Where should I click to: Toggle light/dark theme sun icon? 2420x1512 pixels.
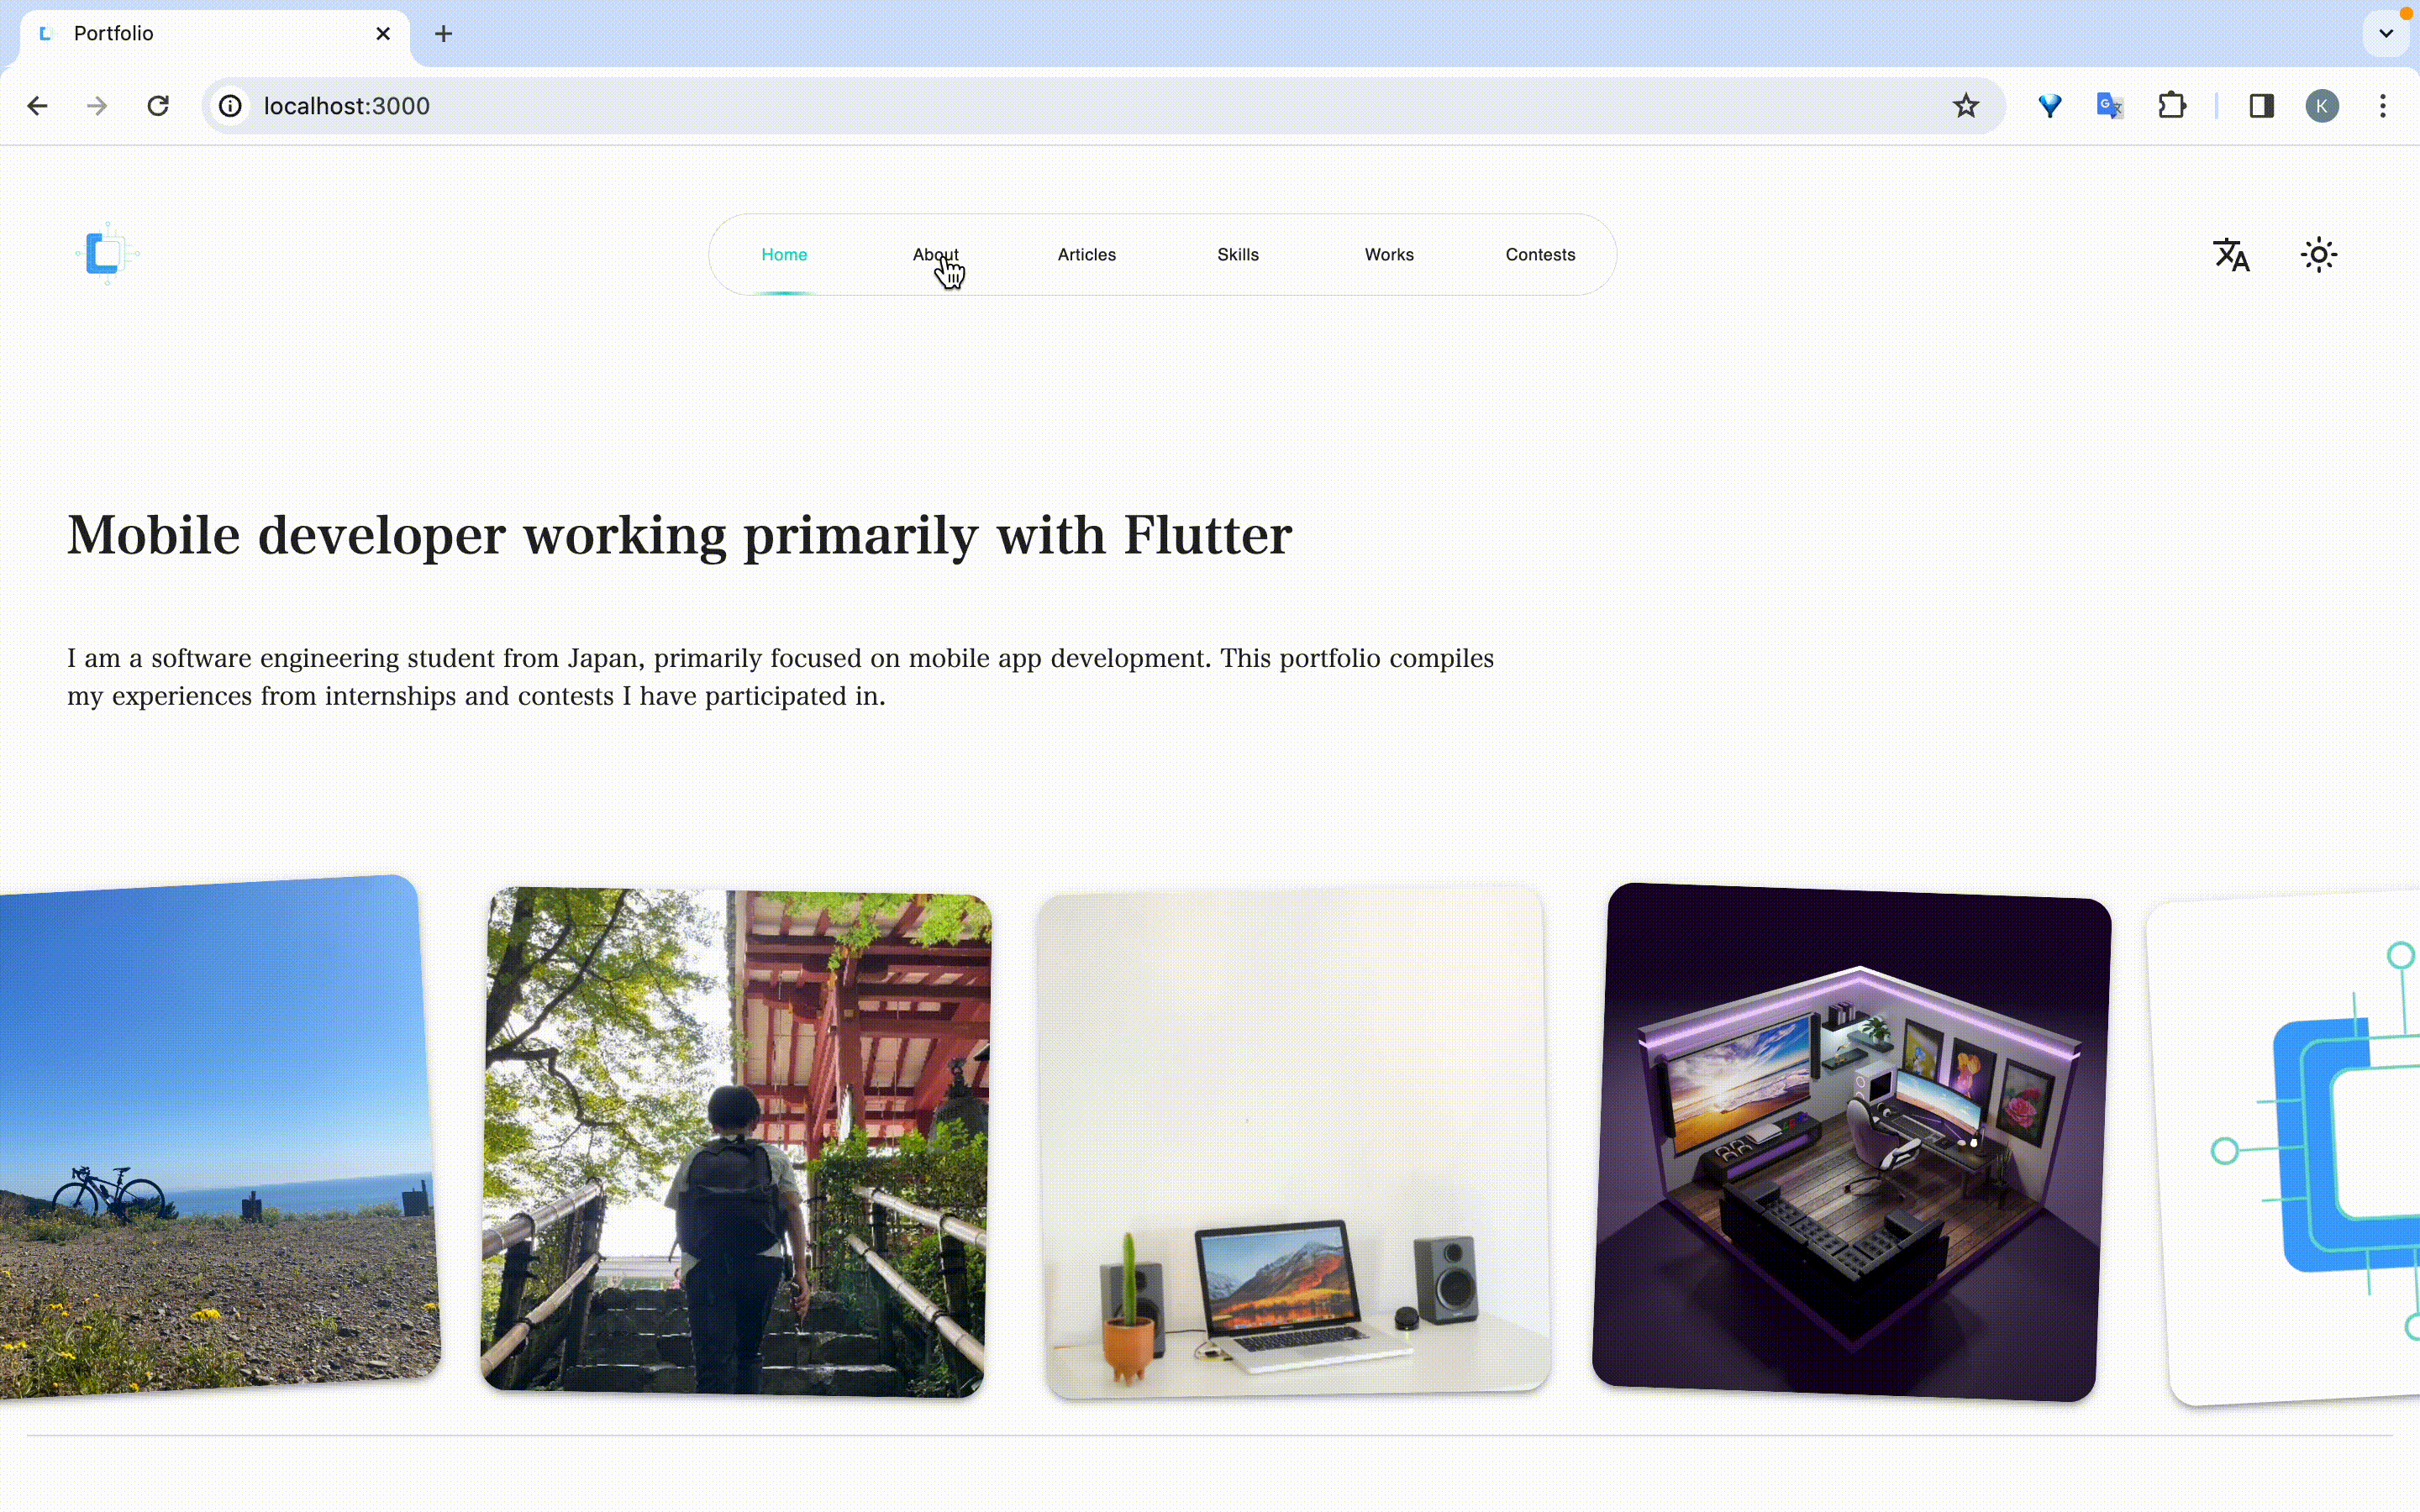(x=2318, y=255)
